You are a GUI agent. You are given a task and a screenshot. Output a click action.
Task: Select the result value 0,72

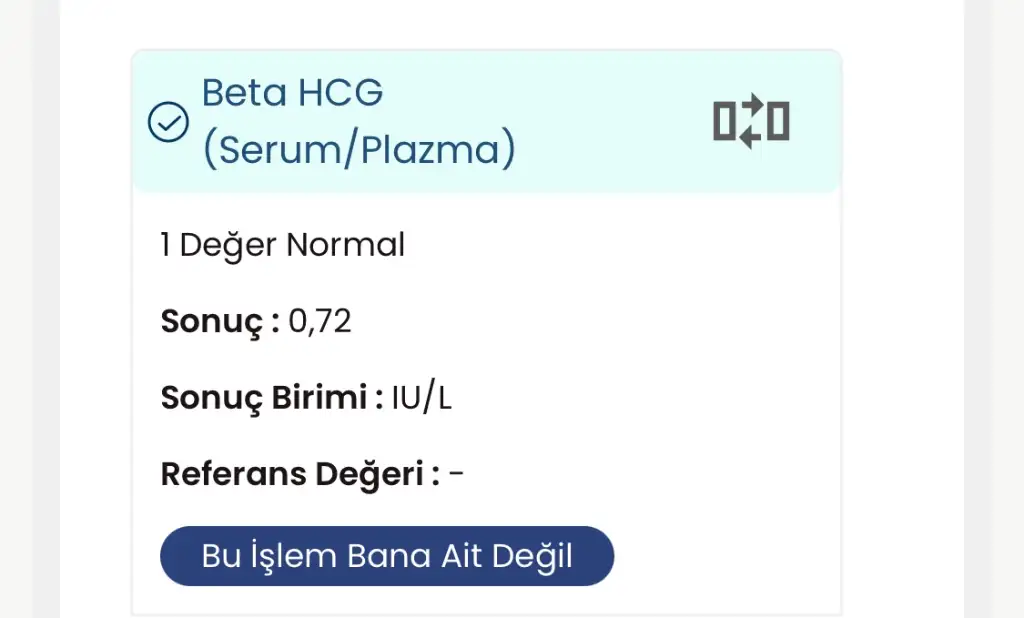[320, 322]
